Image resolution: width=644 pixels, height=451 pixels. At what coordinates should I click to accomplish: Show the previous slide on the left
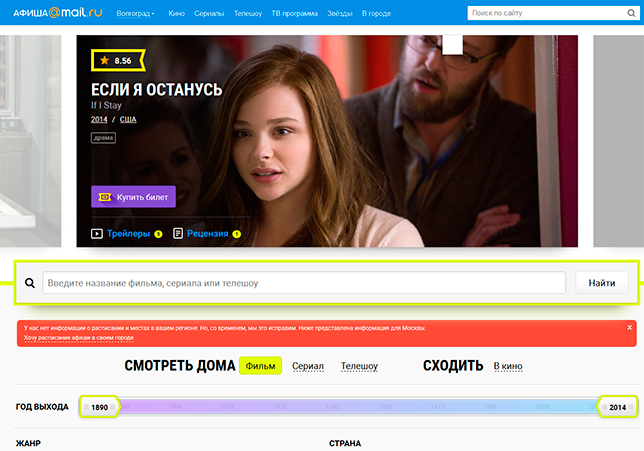(x=30, y=141)
